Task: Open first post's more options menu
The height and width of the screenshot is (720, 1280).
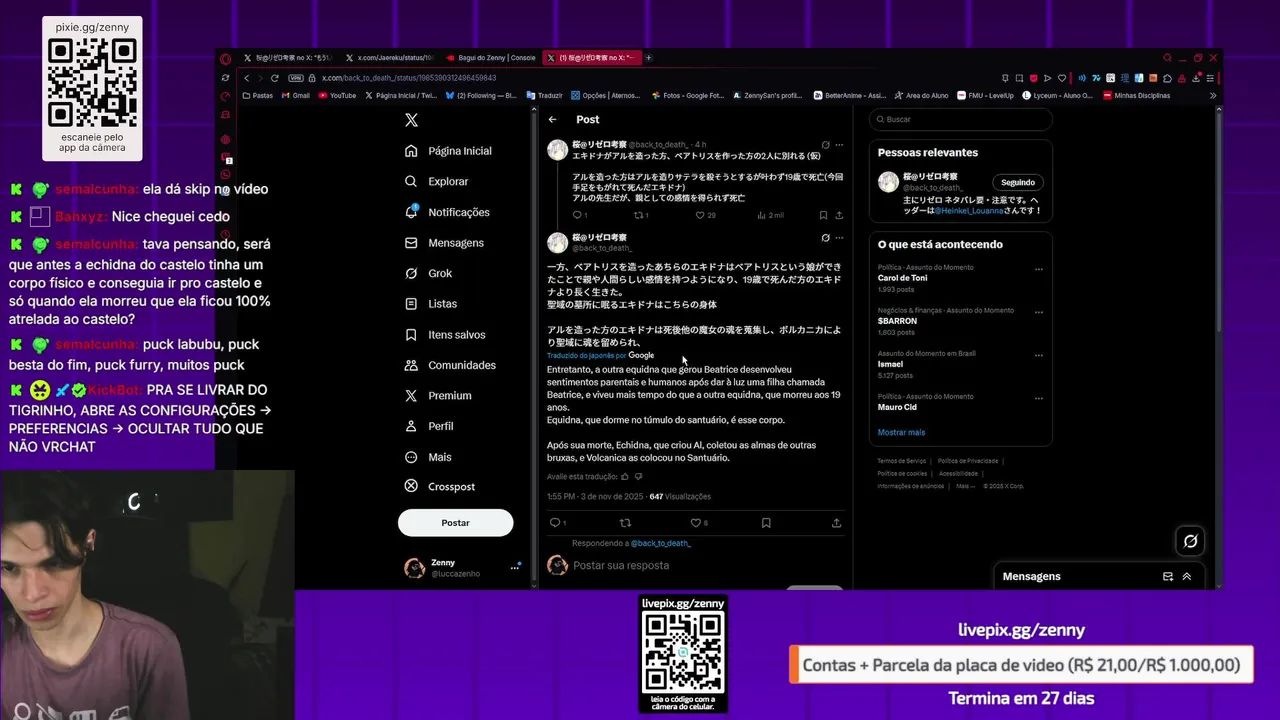Action: coord(839,144)
